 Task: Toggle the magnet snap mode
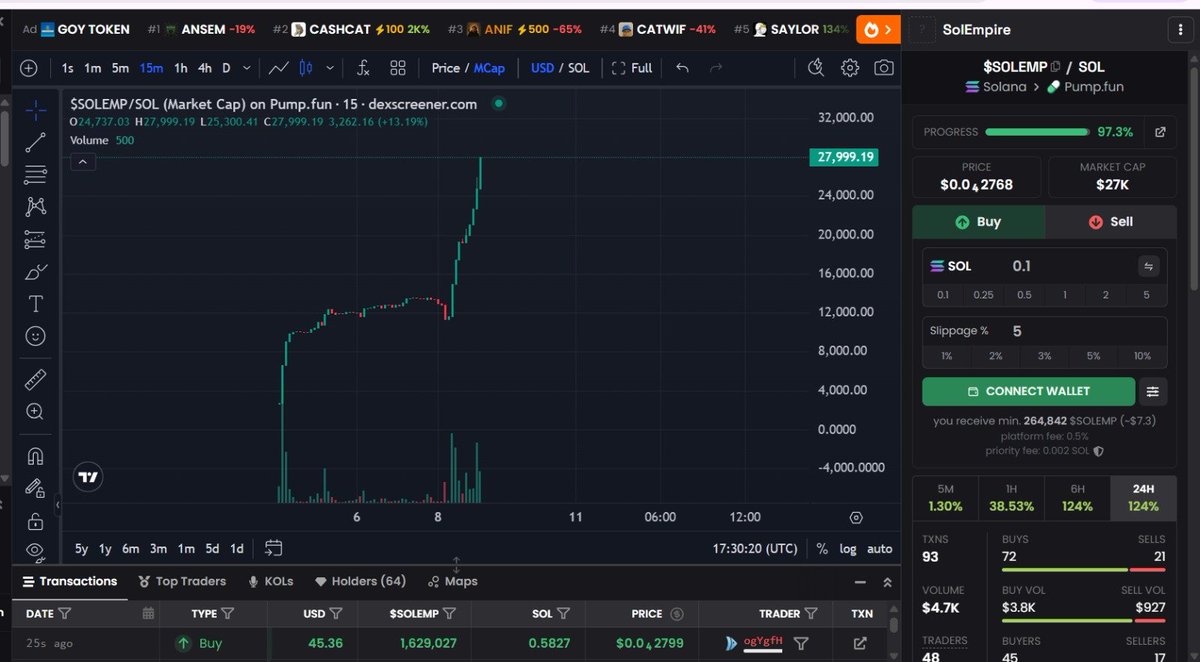tap(36, 456)
